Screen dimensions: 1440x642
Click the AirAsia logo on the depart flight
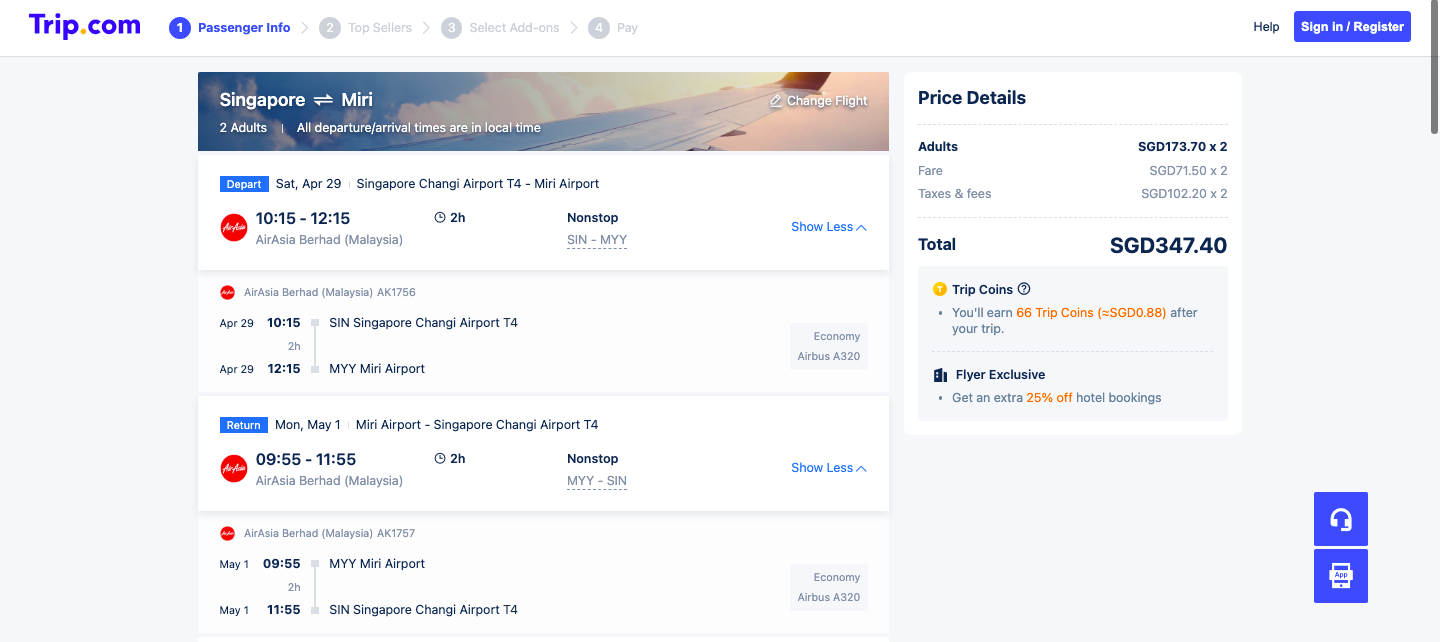[234, 227]
